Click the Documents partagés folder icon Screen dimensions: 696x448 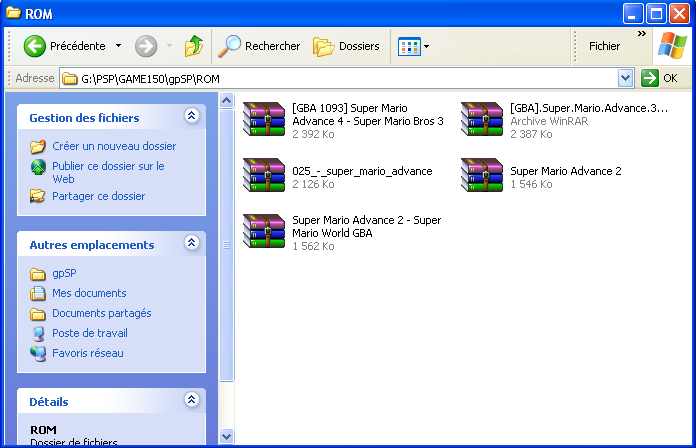(38, 314)
